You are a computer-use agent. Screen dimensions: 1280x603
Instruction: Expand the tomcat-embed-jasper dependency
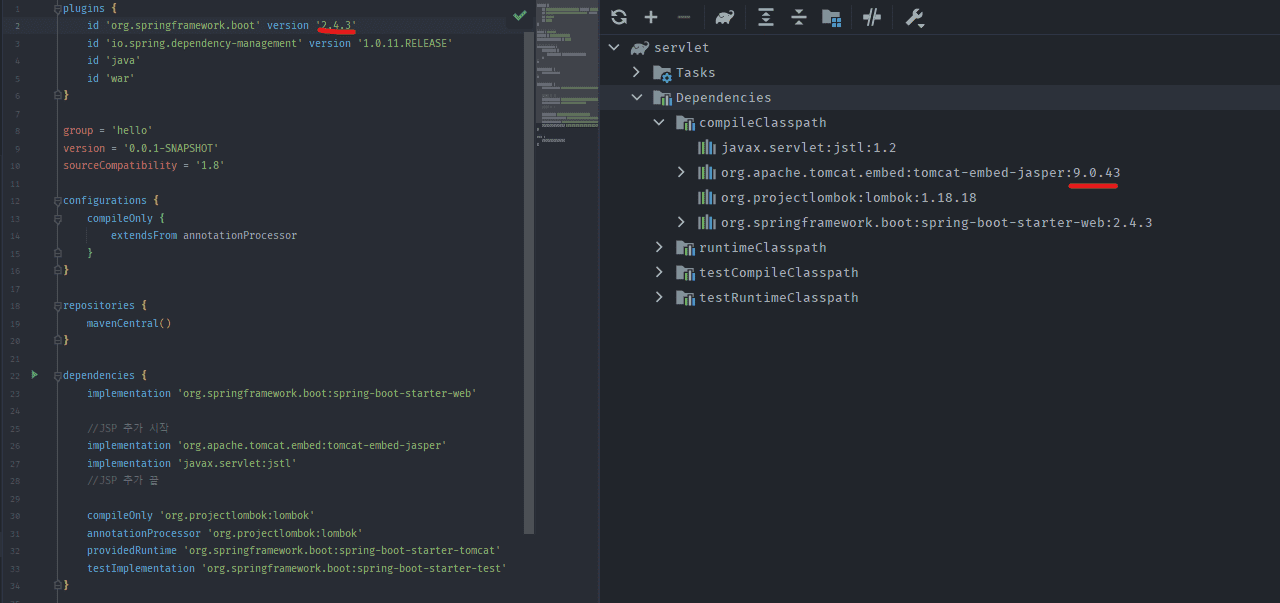681,173
